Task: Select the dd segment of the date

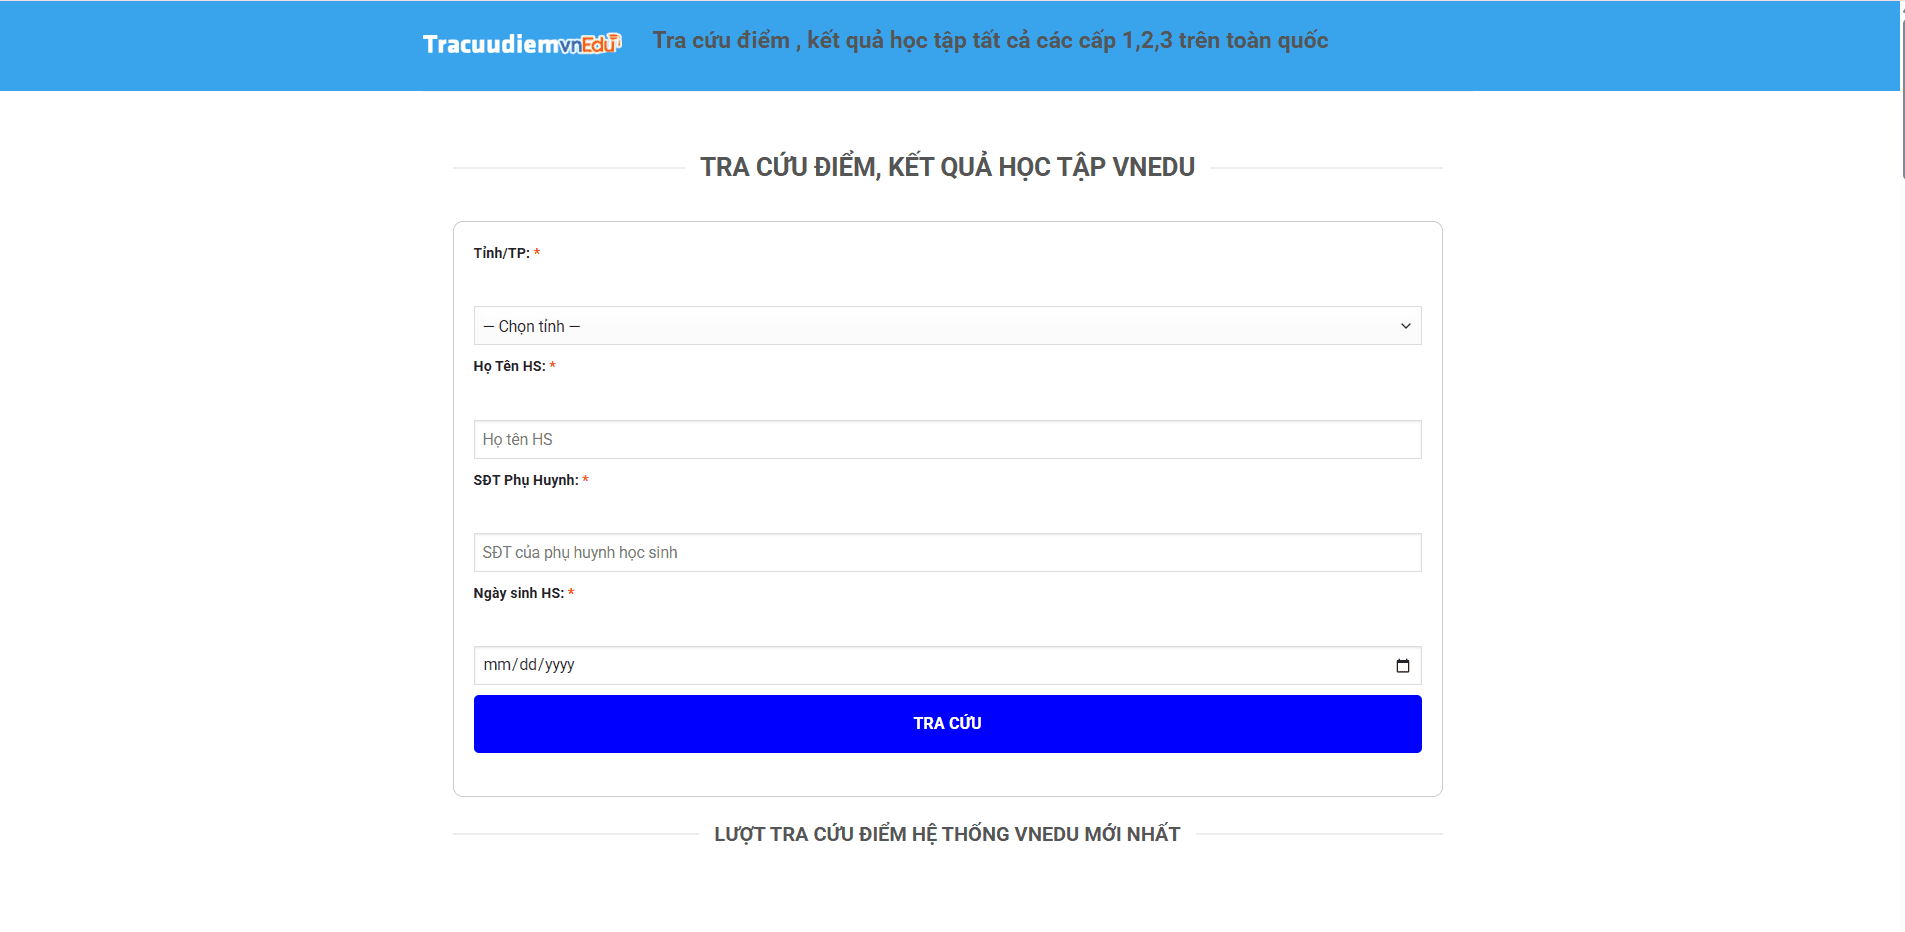Action: click(528, 665)
